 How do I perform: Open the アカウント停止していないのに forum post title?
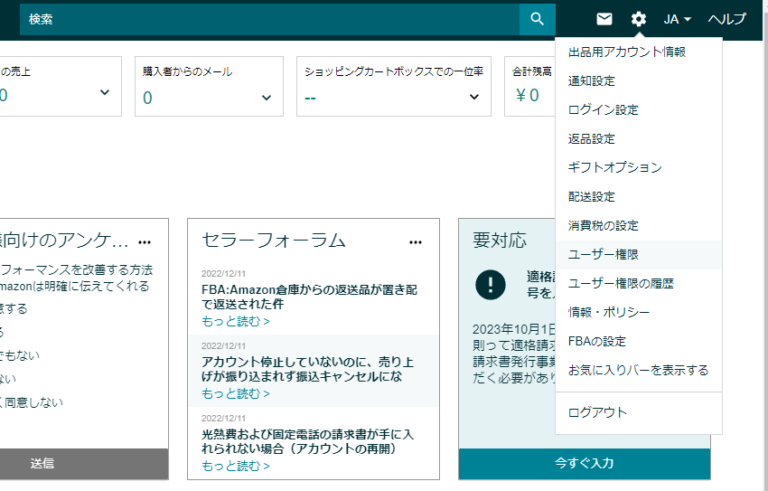(x=308, y=369)
